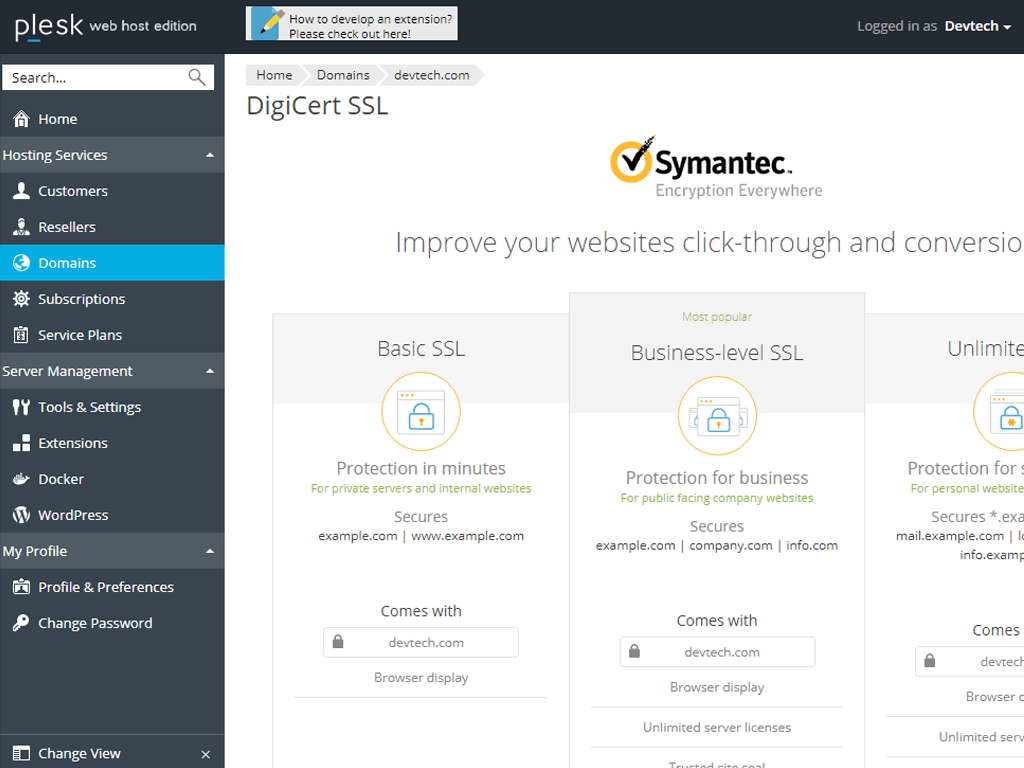Click the Change Password key icon
Screen dimensions: 1024x768
click(21, 623)
